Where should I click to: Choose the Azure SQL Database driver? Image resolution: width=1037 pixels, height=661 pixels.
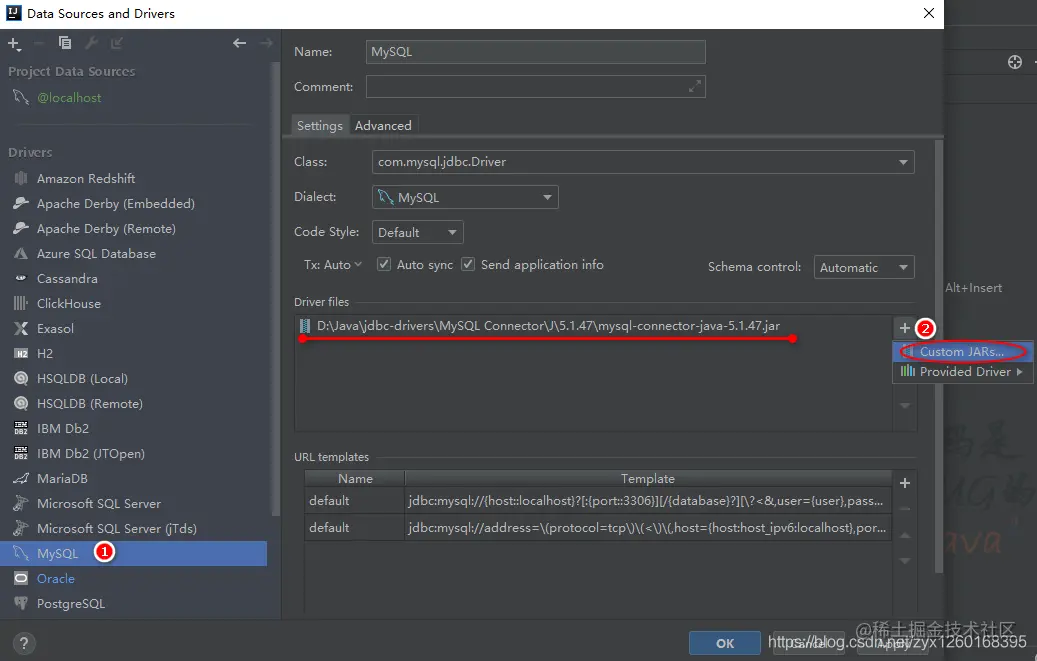(x=96, y=254)
